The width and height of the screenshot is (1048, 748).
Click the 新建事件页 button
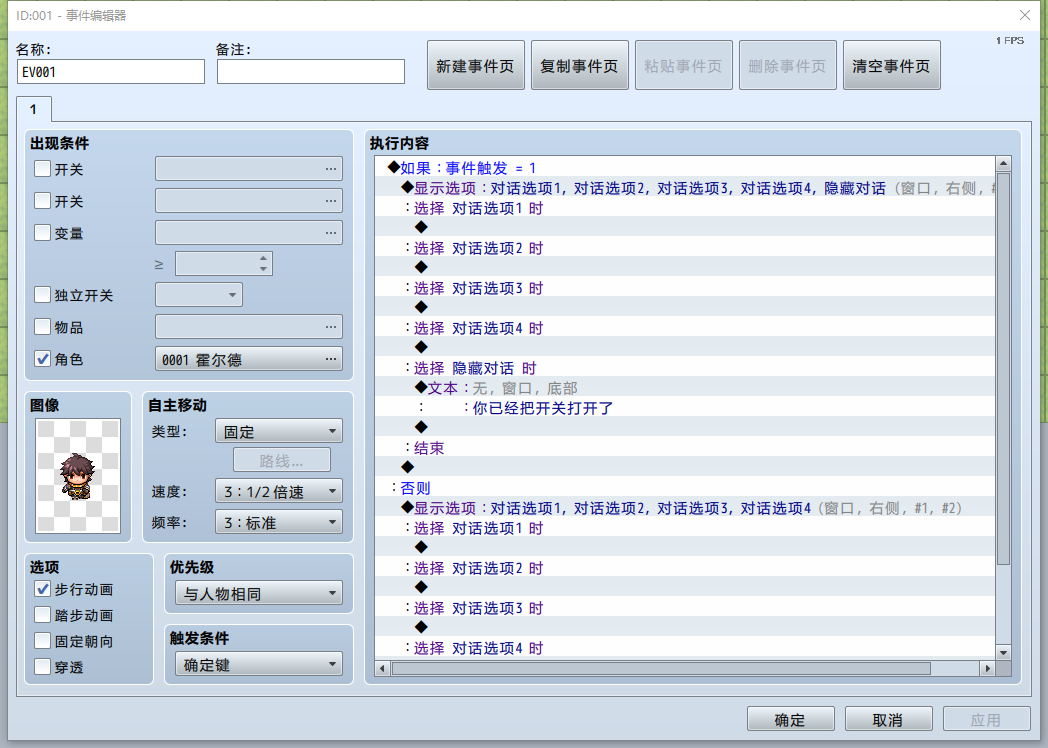click(476, 66)
